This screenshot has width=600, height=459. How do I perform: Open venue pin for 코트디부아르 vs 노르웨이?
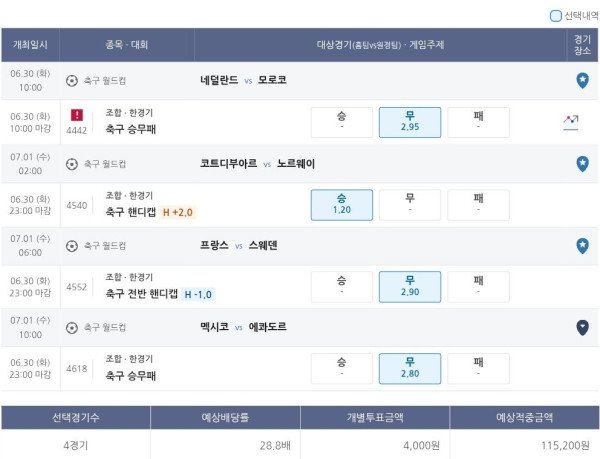pos(582,164)
